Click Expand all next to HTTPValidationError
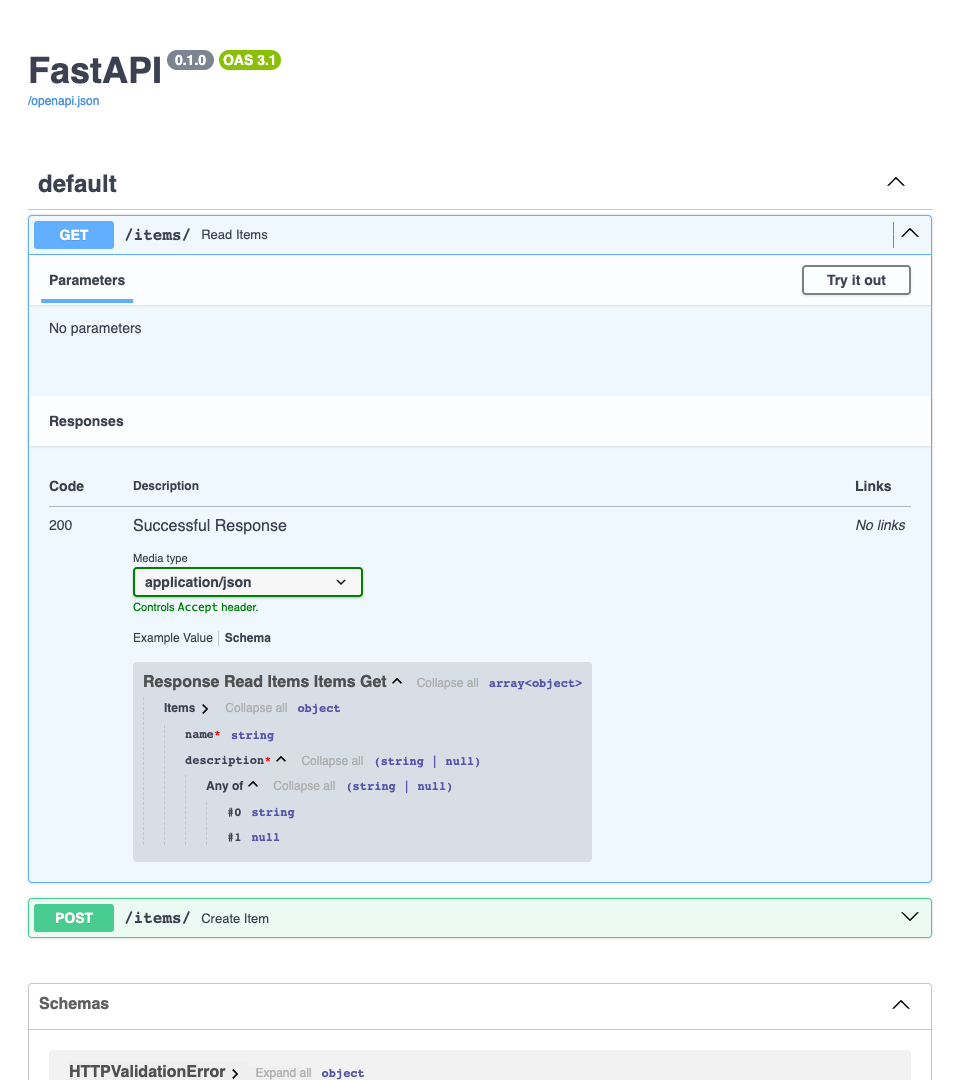 click(x=283, y=1073)
